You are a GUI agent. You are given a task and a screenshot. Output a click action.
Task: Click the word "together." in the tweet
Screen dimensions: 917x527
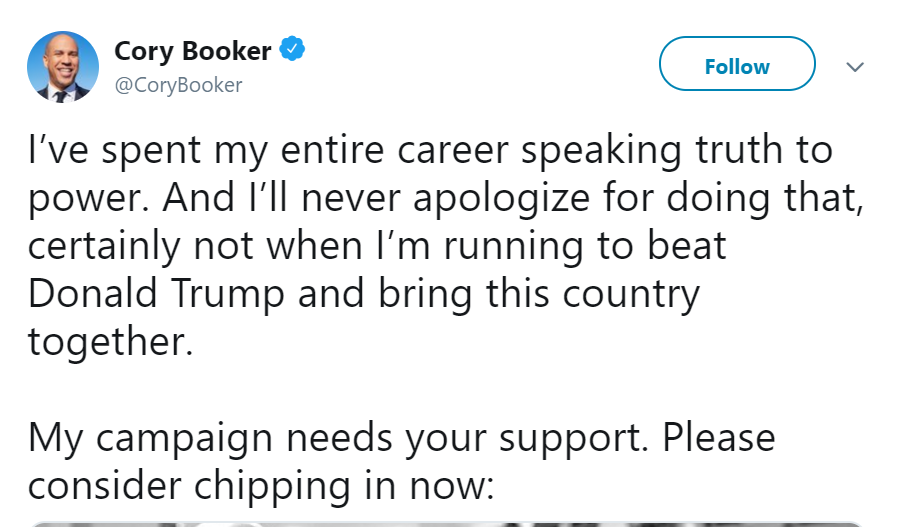click(109, 342)
